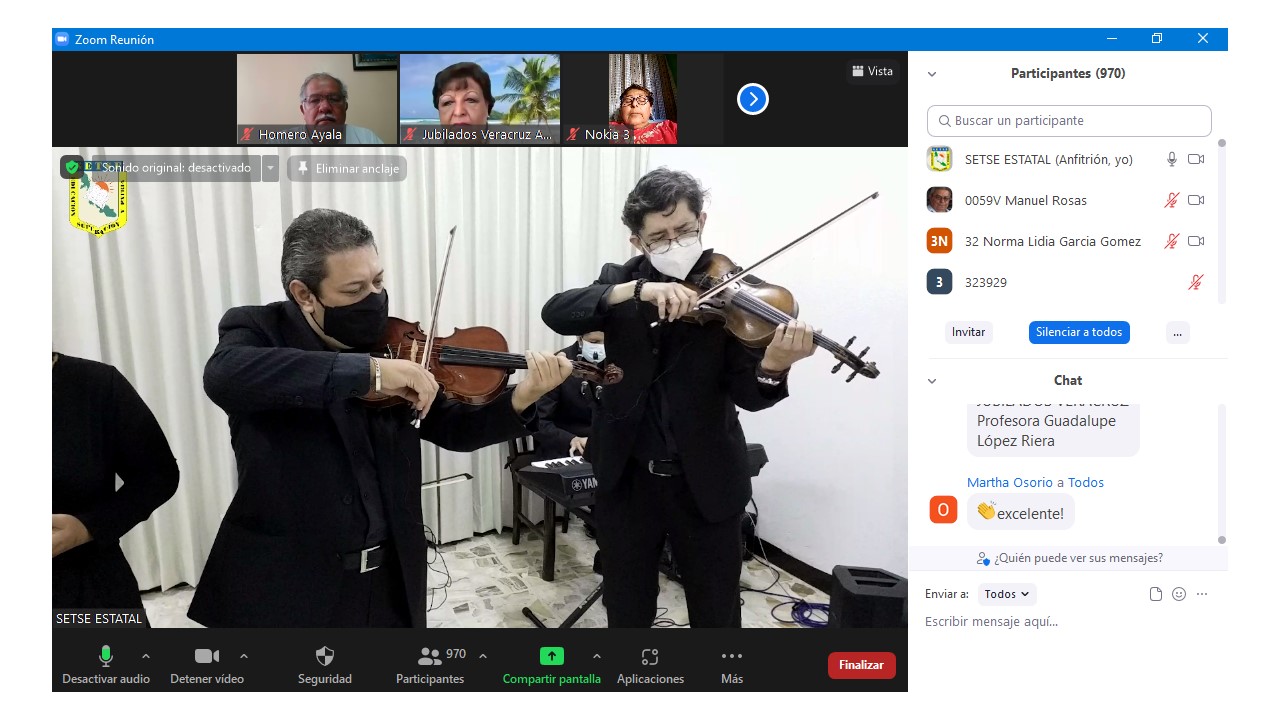Screen dimensions: 1280x720
Task: Open original sound dropdown arrow
Action: click(x=270, y=168)
